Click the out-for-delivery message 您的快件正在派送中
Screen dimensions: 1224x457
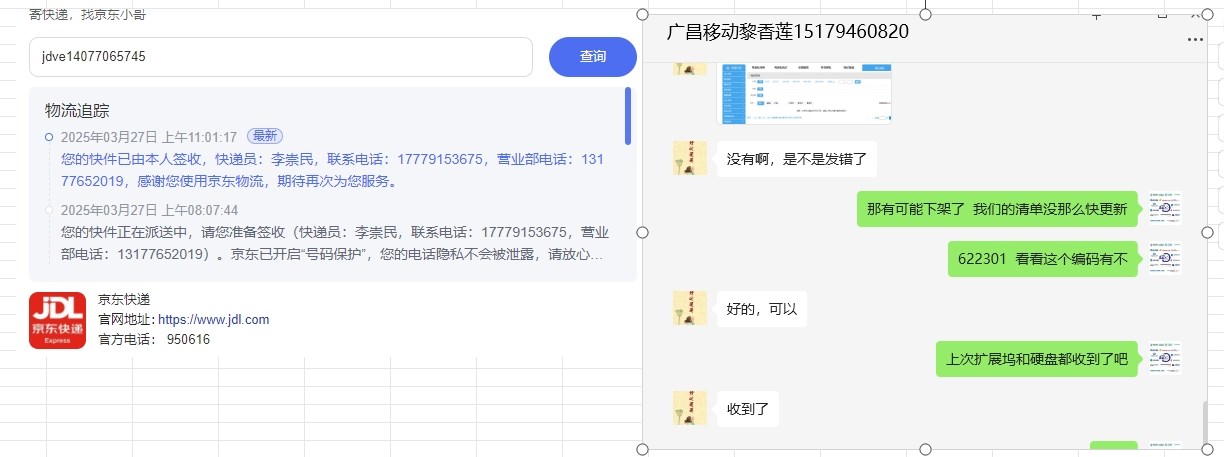(334, 244)
